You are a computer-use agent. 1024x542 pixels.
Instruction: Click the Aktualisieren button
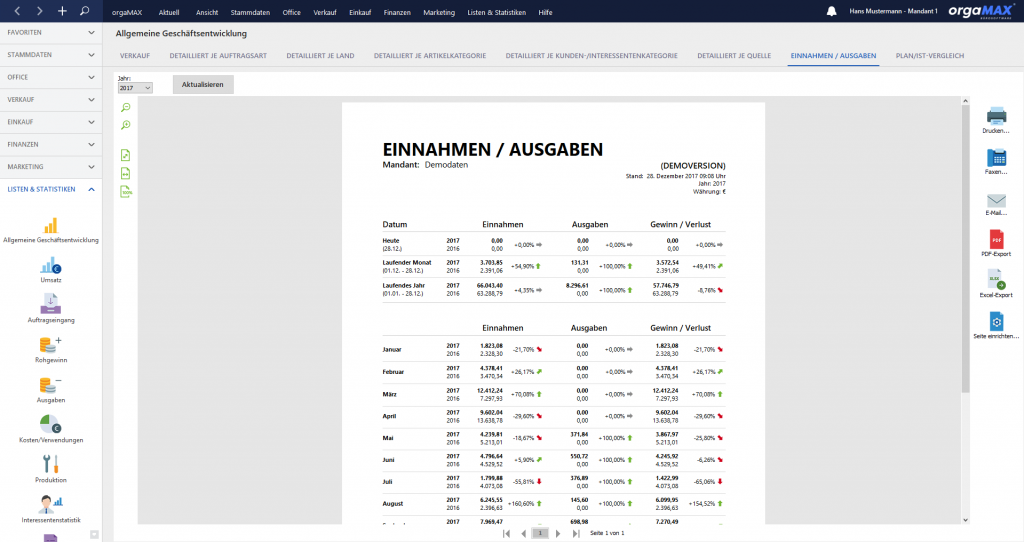tap(202, 84)
